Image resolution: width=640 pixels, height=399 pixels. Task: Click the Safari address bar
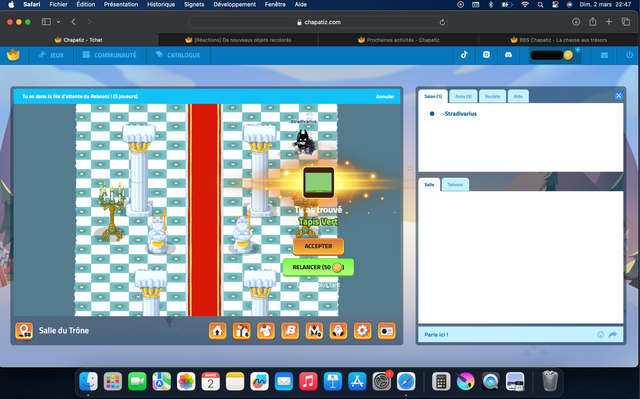[318, 22]
